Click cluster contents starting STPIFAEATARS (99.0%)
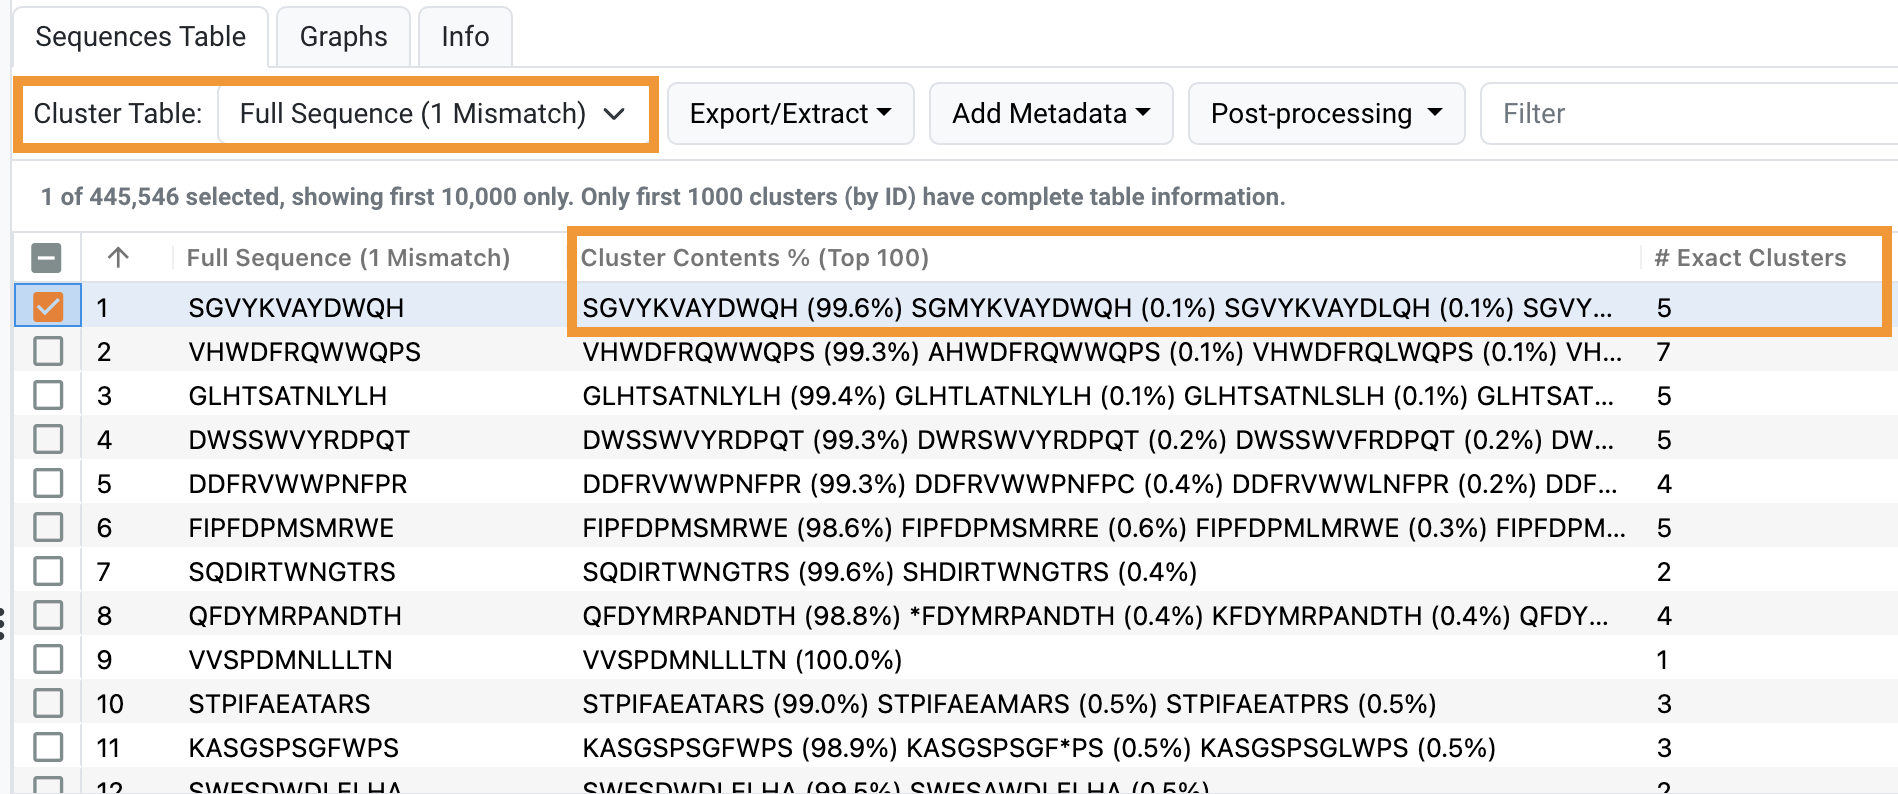This screenshot has height=794, width=1898. click(1009, 704)
